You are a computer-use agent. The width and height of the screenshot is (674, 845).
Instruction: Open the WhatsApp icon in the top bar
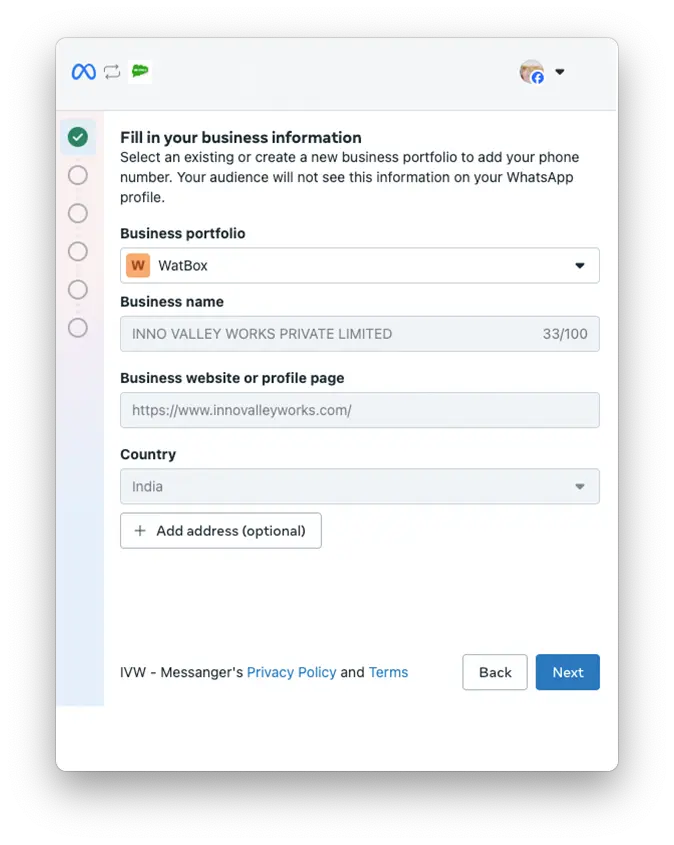140,71
